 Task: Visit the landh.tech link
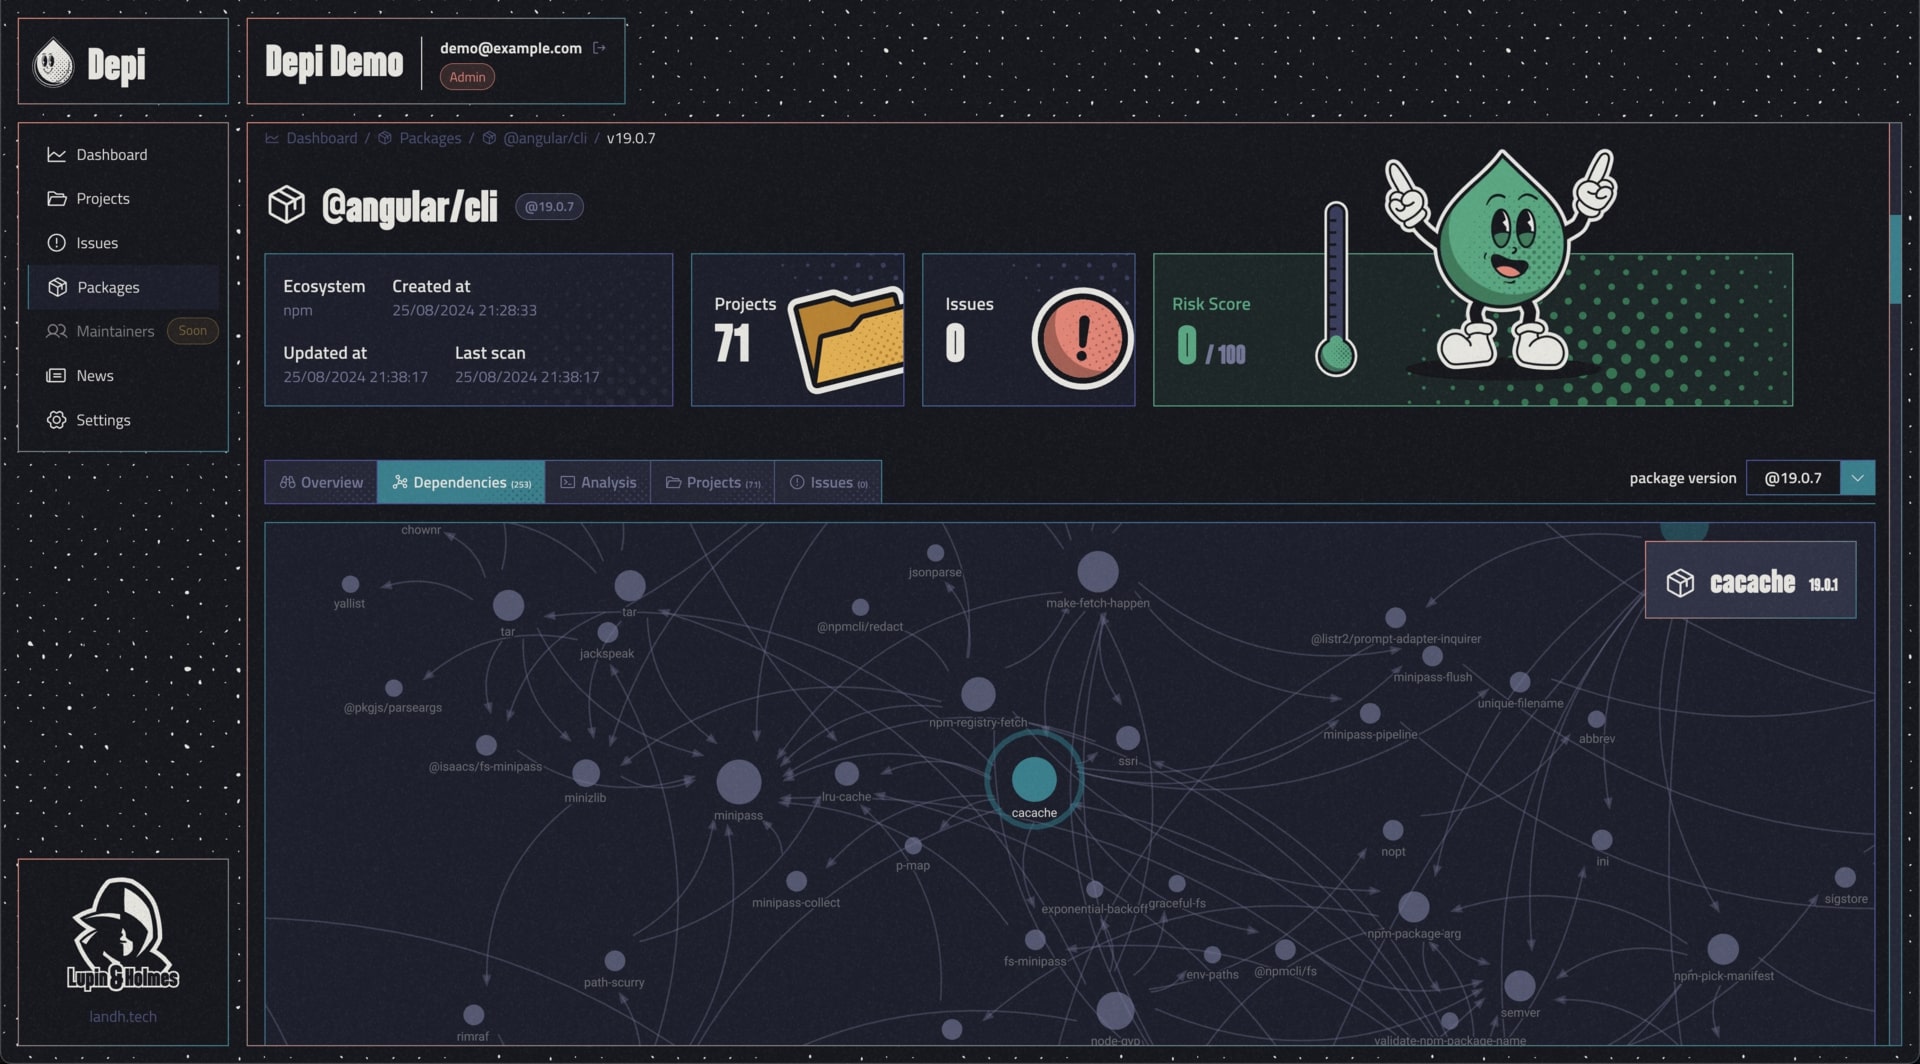pyautogui.click(x=123, y=1016)
